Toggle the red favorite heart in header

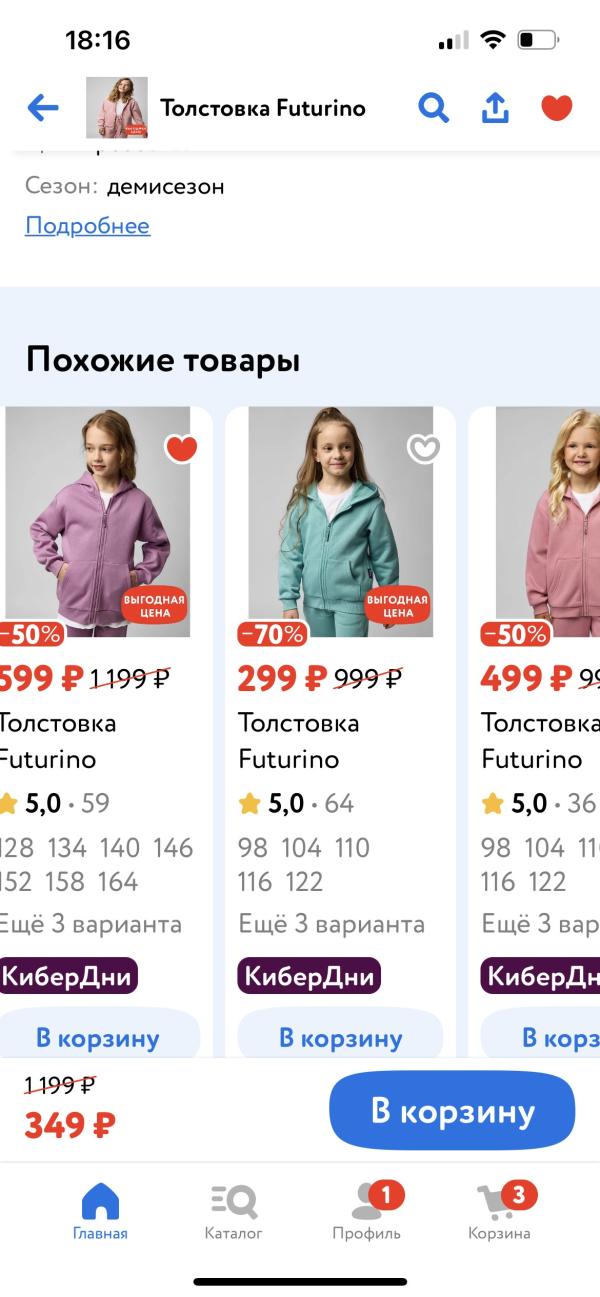[x=557, y=107]
